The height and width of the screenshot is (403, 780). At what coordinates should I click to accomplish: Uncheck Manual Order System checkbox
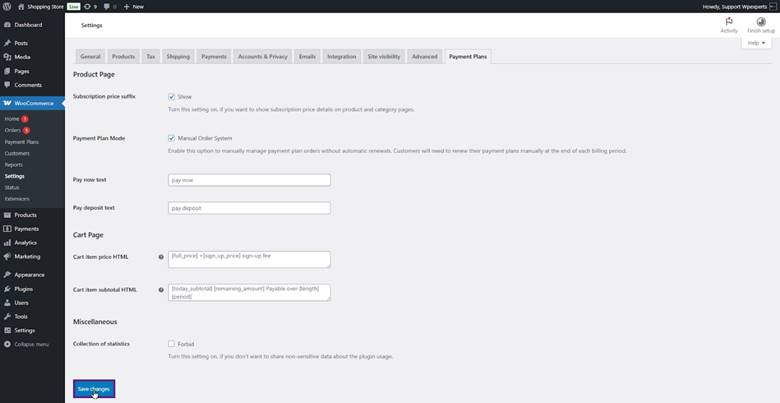point(171,138)
